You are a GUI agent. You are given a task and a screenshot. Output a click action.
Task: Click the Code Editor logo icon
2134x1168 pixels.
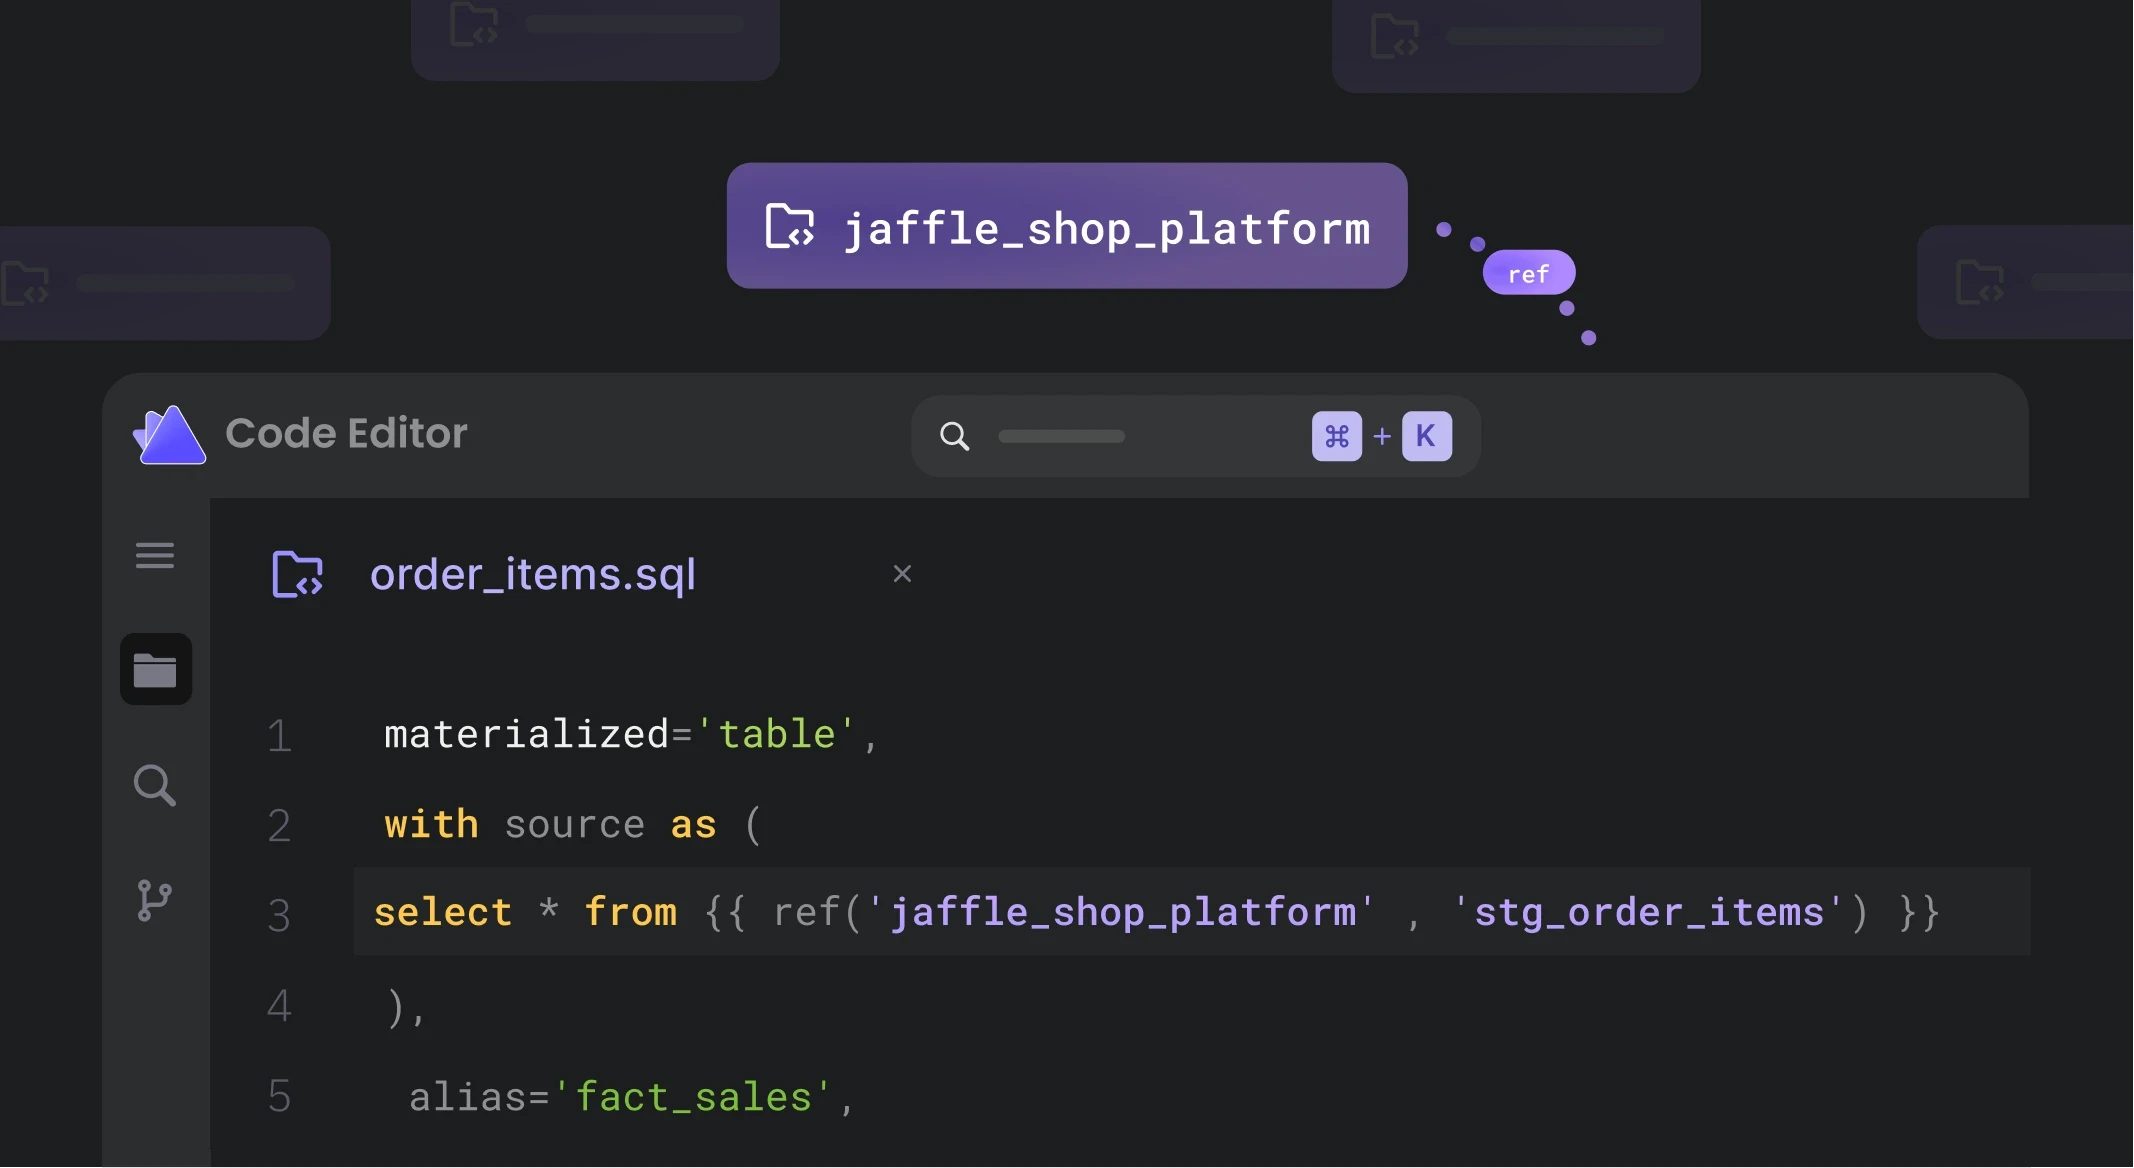pyautogui.click(x=170, y=435)
